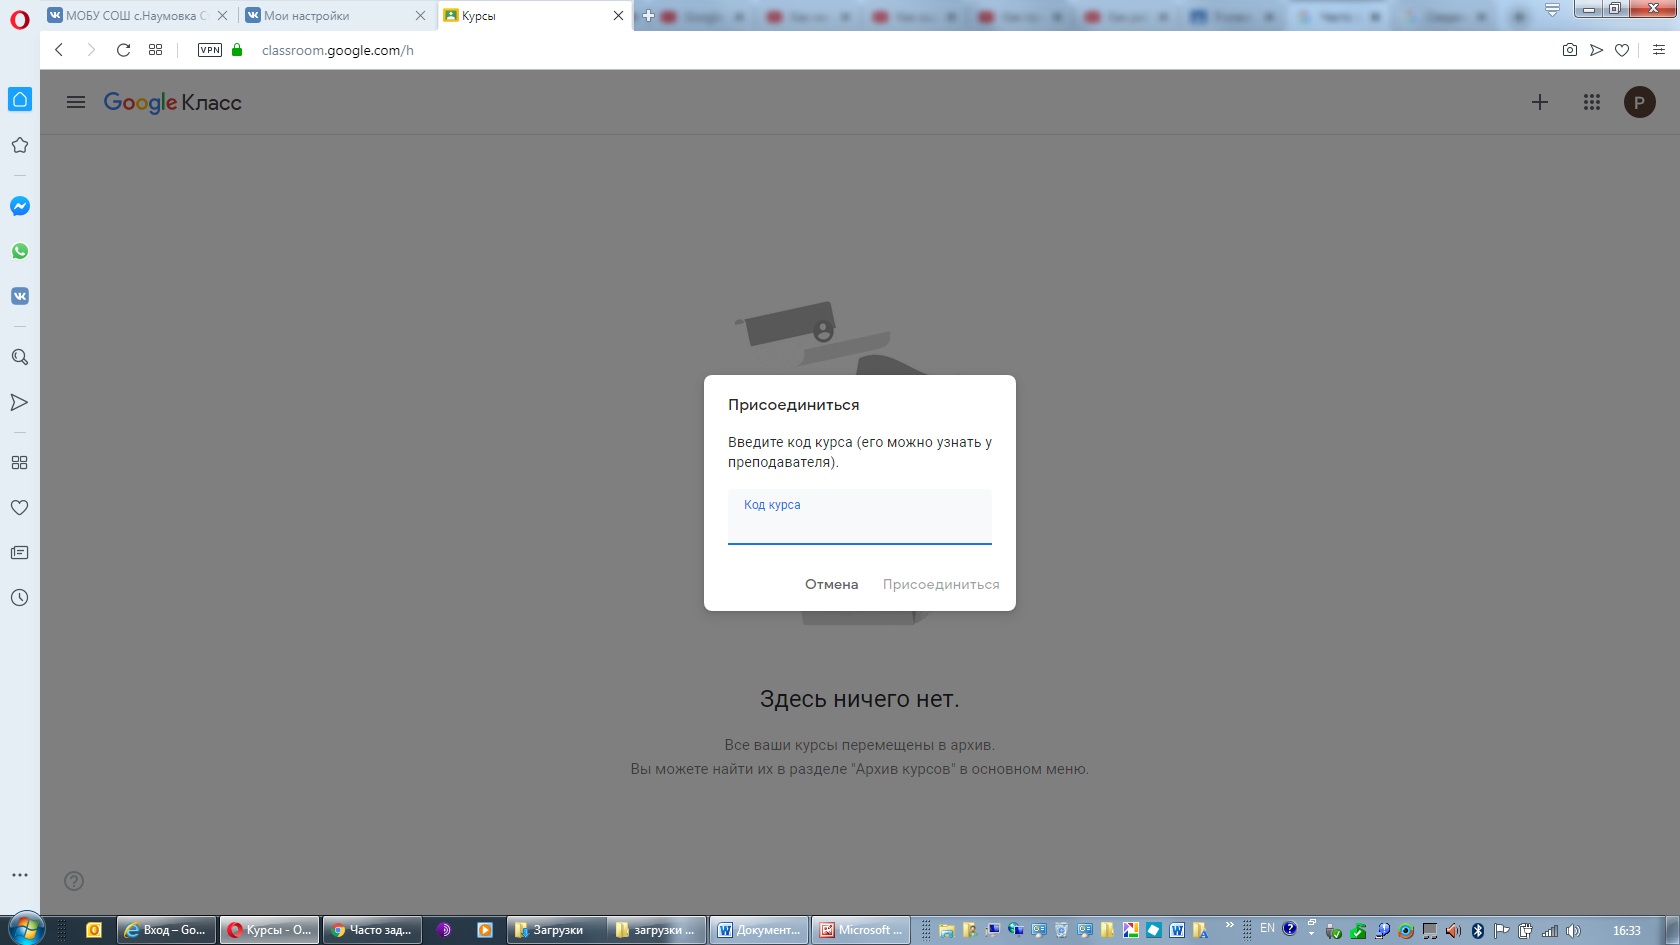Open WhatsApp in the Opera sidebar

20,251
